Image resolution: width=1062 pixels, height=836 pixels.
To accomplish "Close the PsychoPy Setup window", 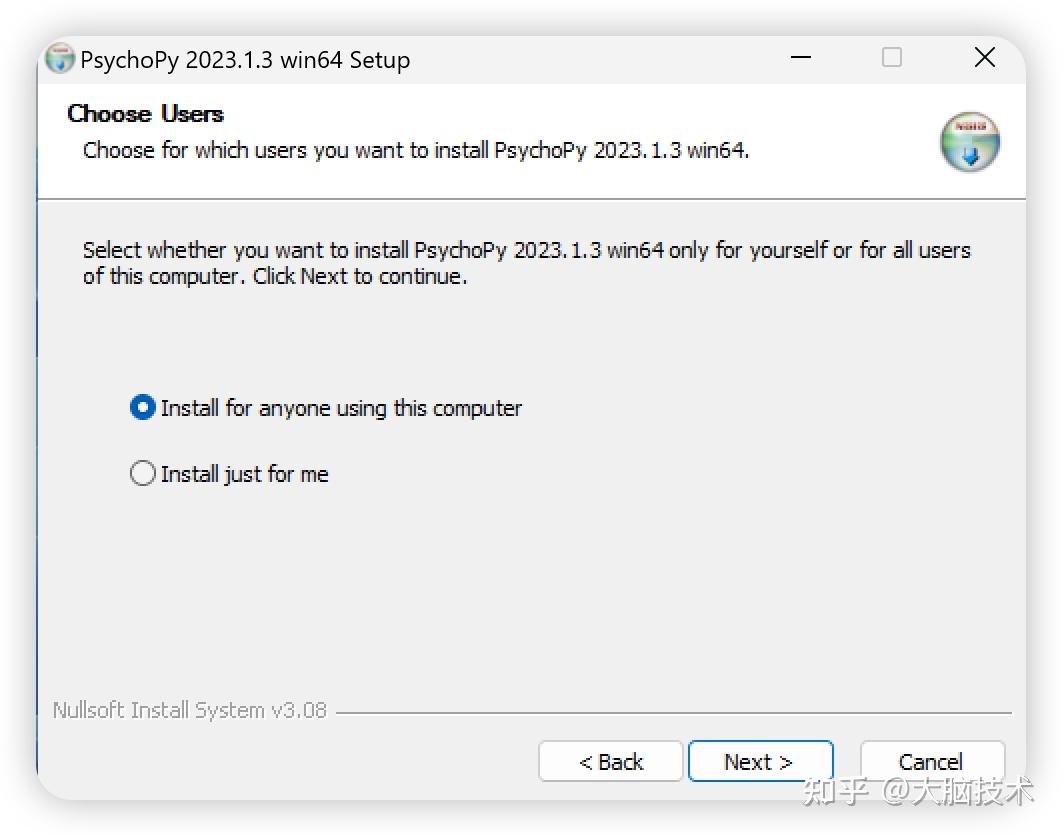I will pyautogui.click(x=984, y=58).
